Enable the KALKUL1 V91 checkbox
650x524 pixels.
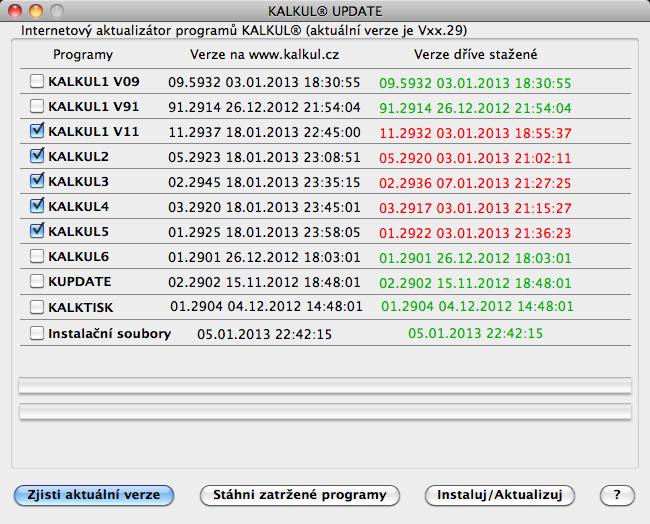click(x=37, y=106)
